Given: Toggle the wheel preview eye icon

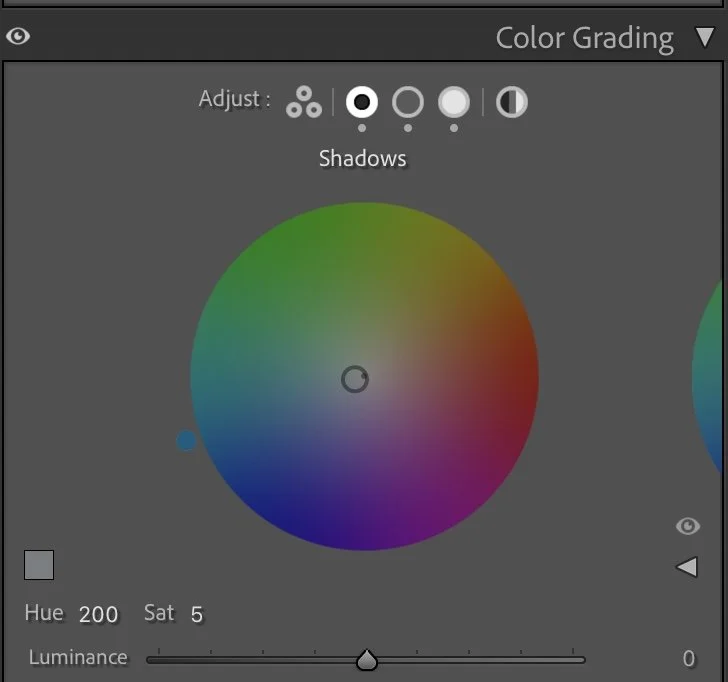Looking at the screenshot, I should pyautogui.click(x=688, y=526).
